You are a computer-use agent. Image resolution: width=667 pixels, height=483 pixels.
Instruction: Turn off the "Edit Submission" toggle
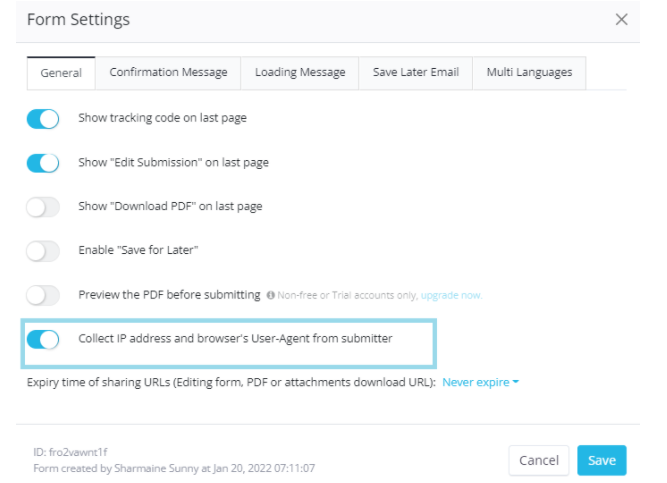[x=43, y=163]
